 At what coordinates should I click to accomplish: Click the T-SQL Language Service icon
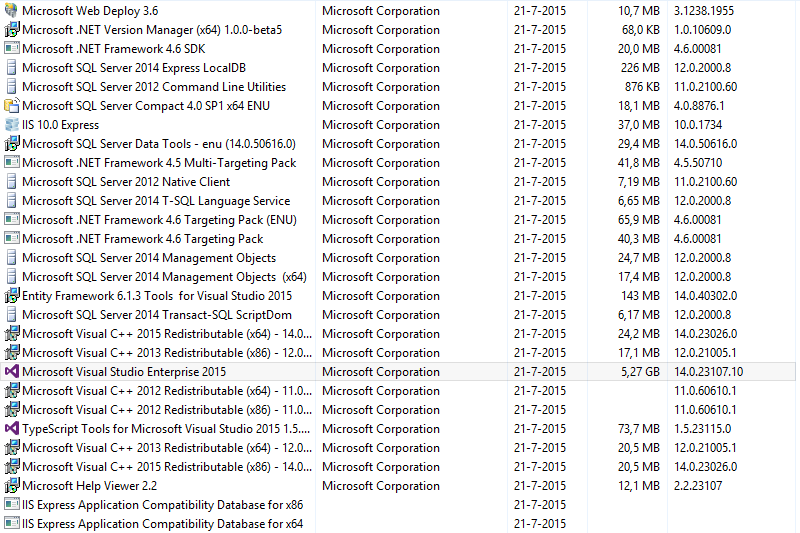click(12, 200)
